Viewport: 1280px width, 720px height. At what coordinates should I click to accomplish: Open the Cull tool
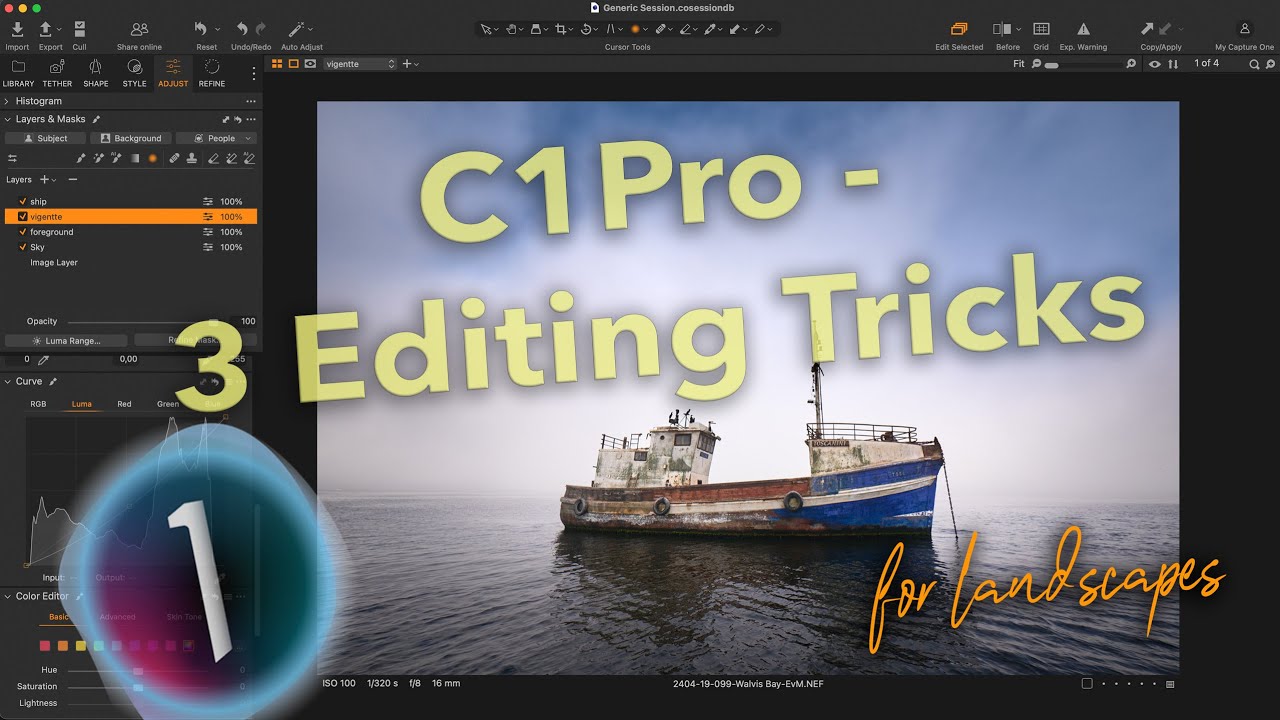point(80,30)
